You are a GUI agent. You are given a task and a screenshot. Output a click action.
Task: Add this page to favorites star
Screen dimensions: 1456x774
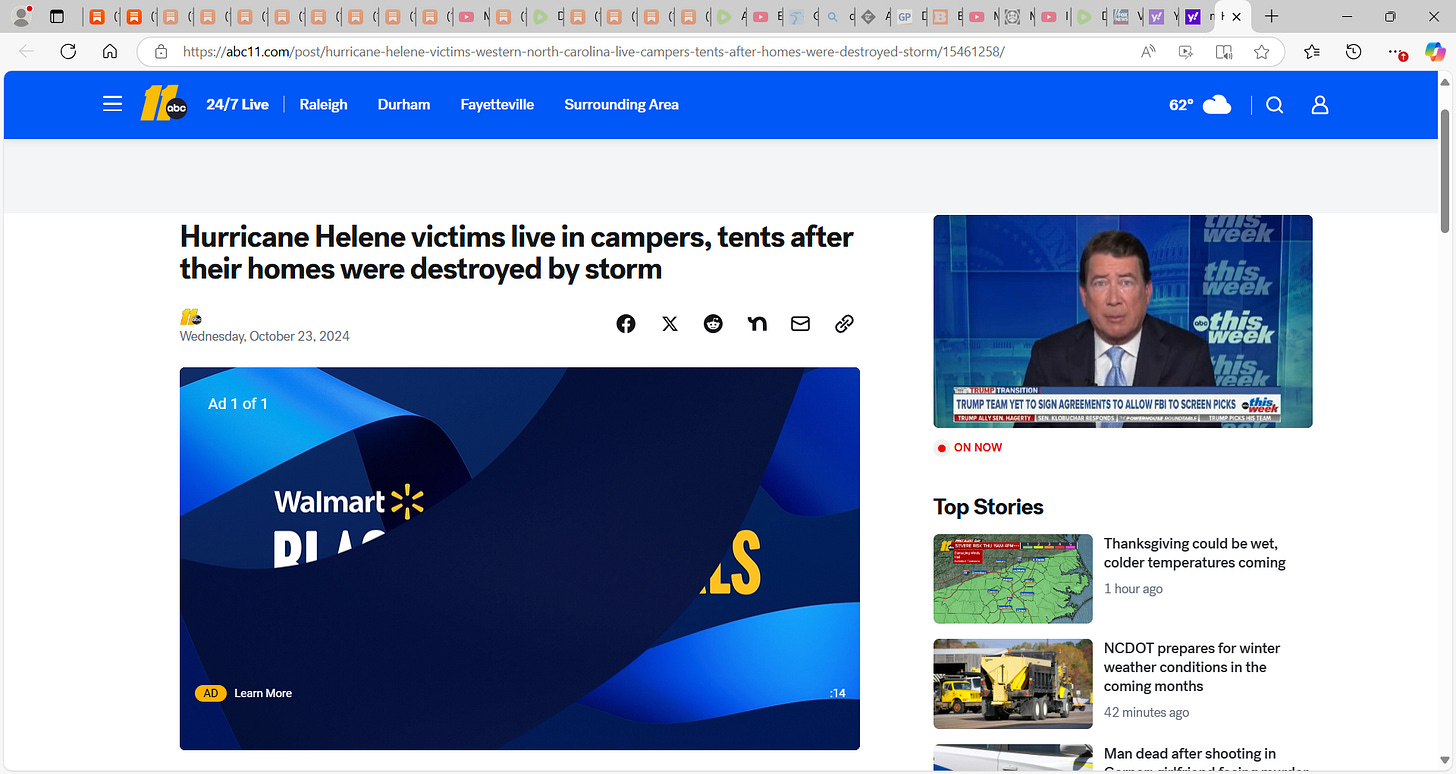(x=1262, y=51)
